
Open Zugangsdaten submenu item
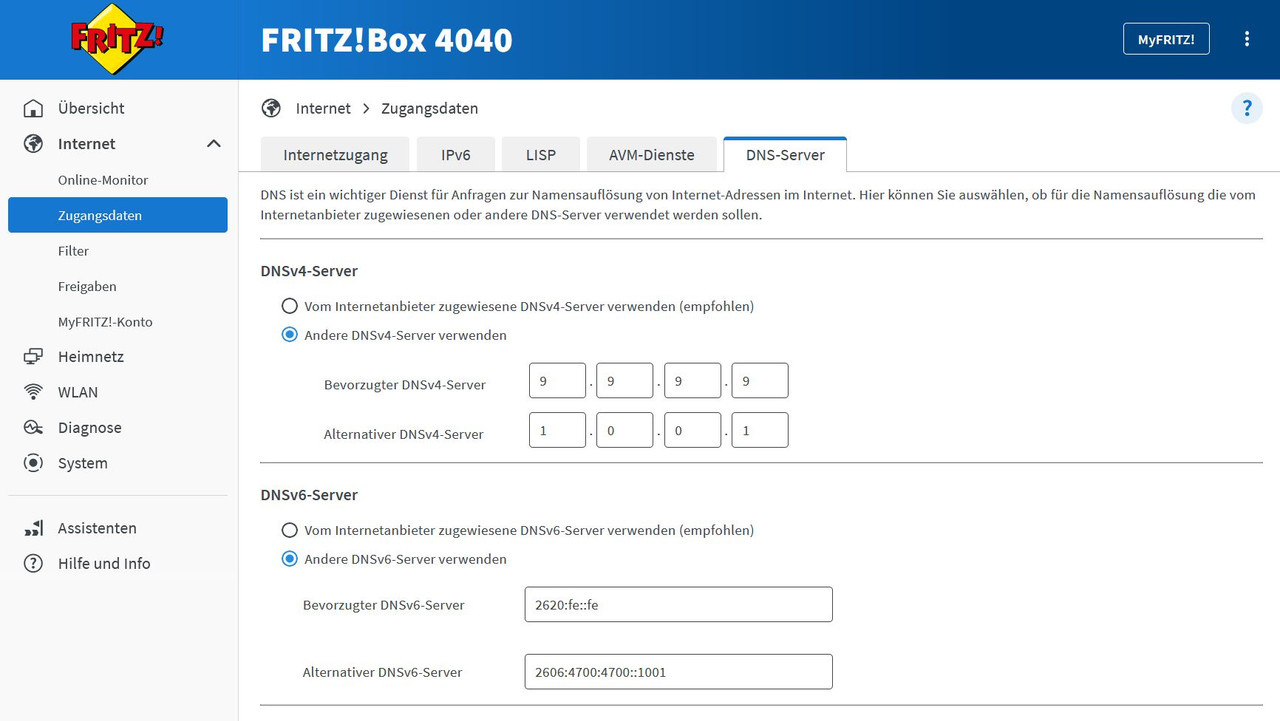pyautogui.click(x=118, y=215)
